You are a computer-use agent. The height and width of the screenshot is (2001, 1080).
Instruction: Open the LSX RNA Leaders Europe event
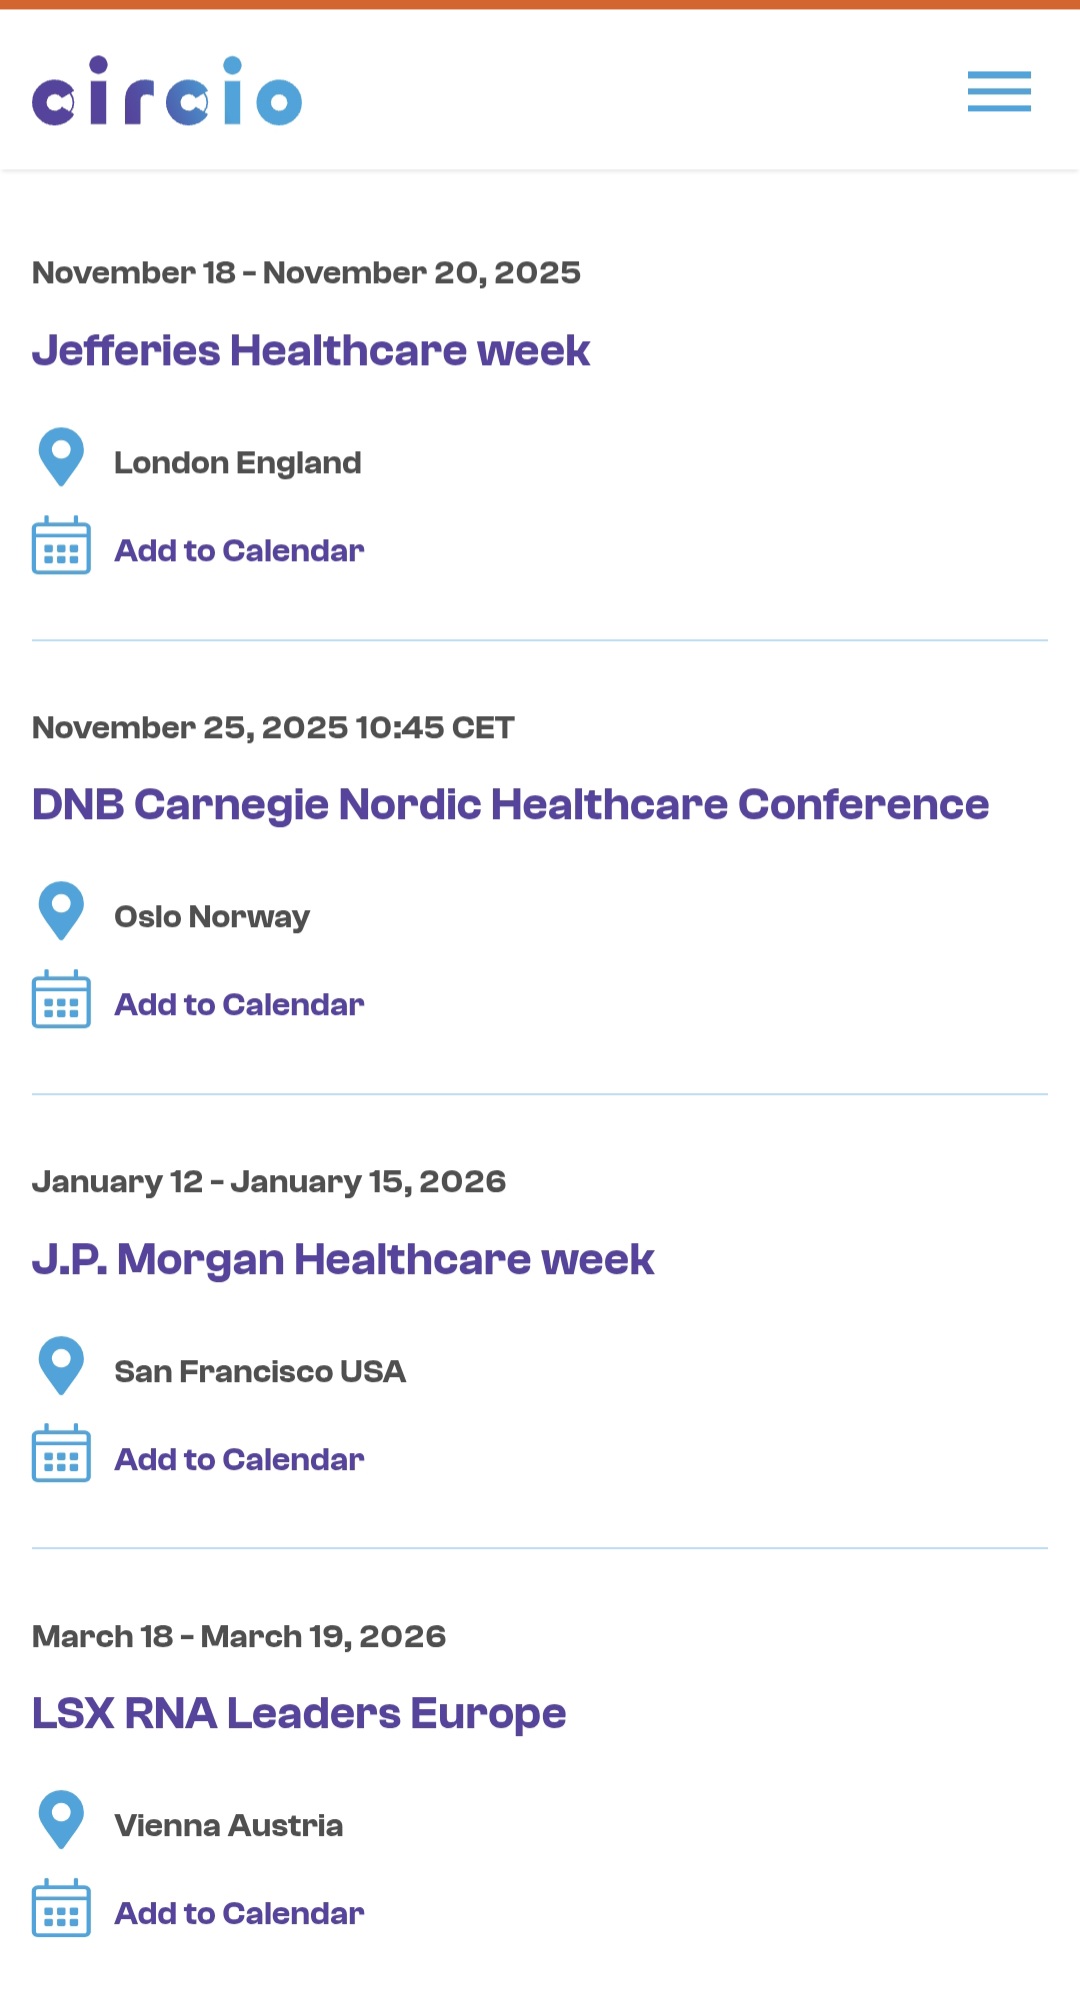pyautogui.click(x=299, y=1713)
